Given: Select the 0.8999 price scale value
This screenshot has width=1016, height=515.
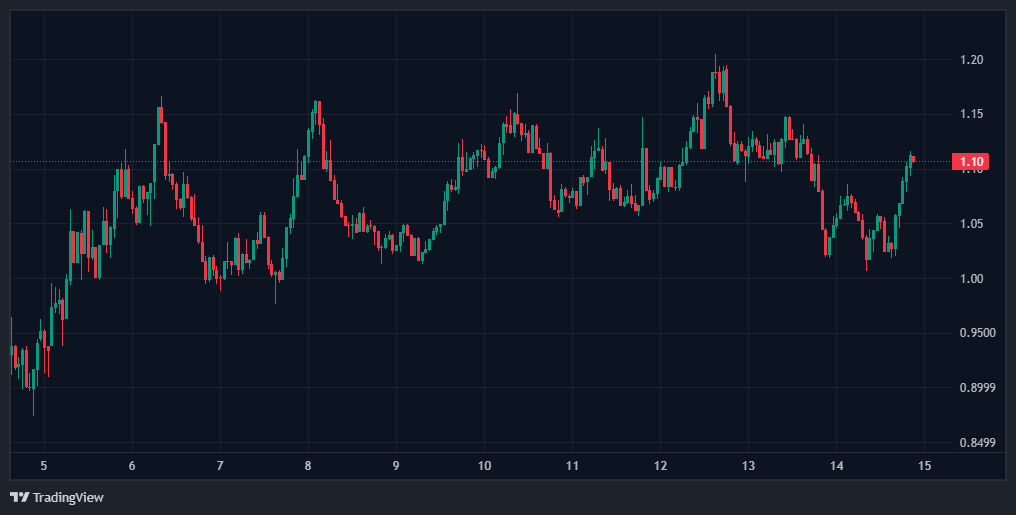Looking at the screenshot, I should point(975,388).
